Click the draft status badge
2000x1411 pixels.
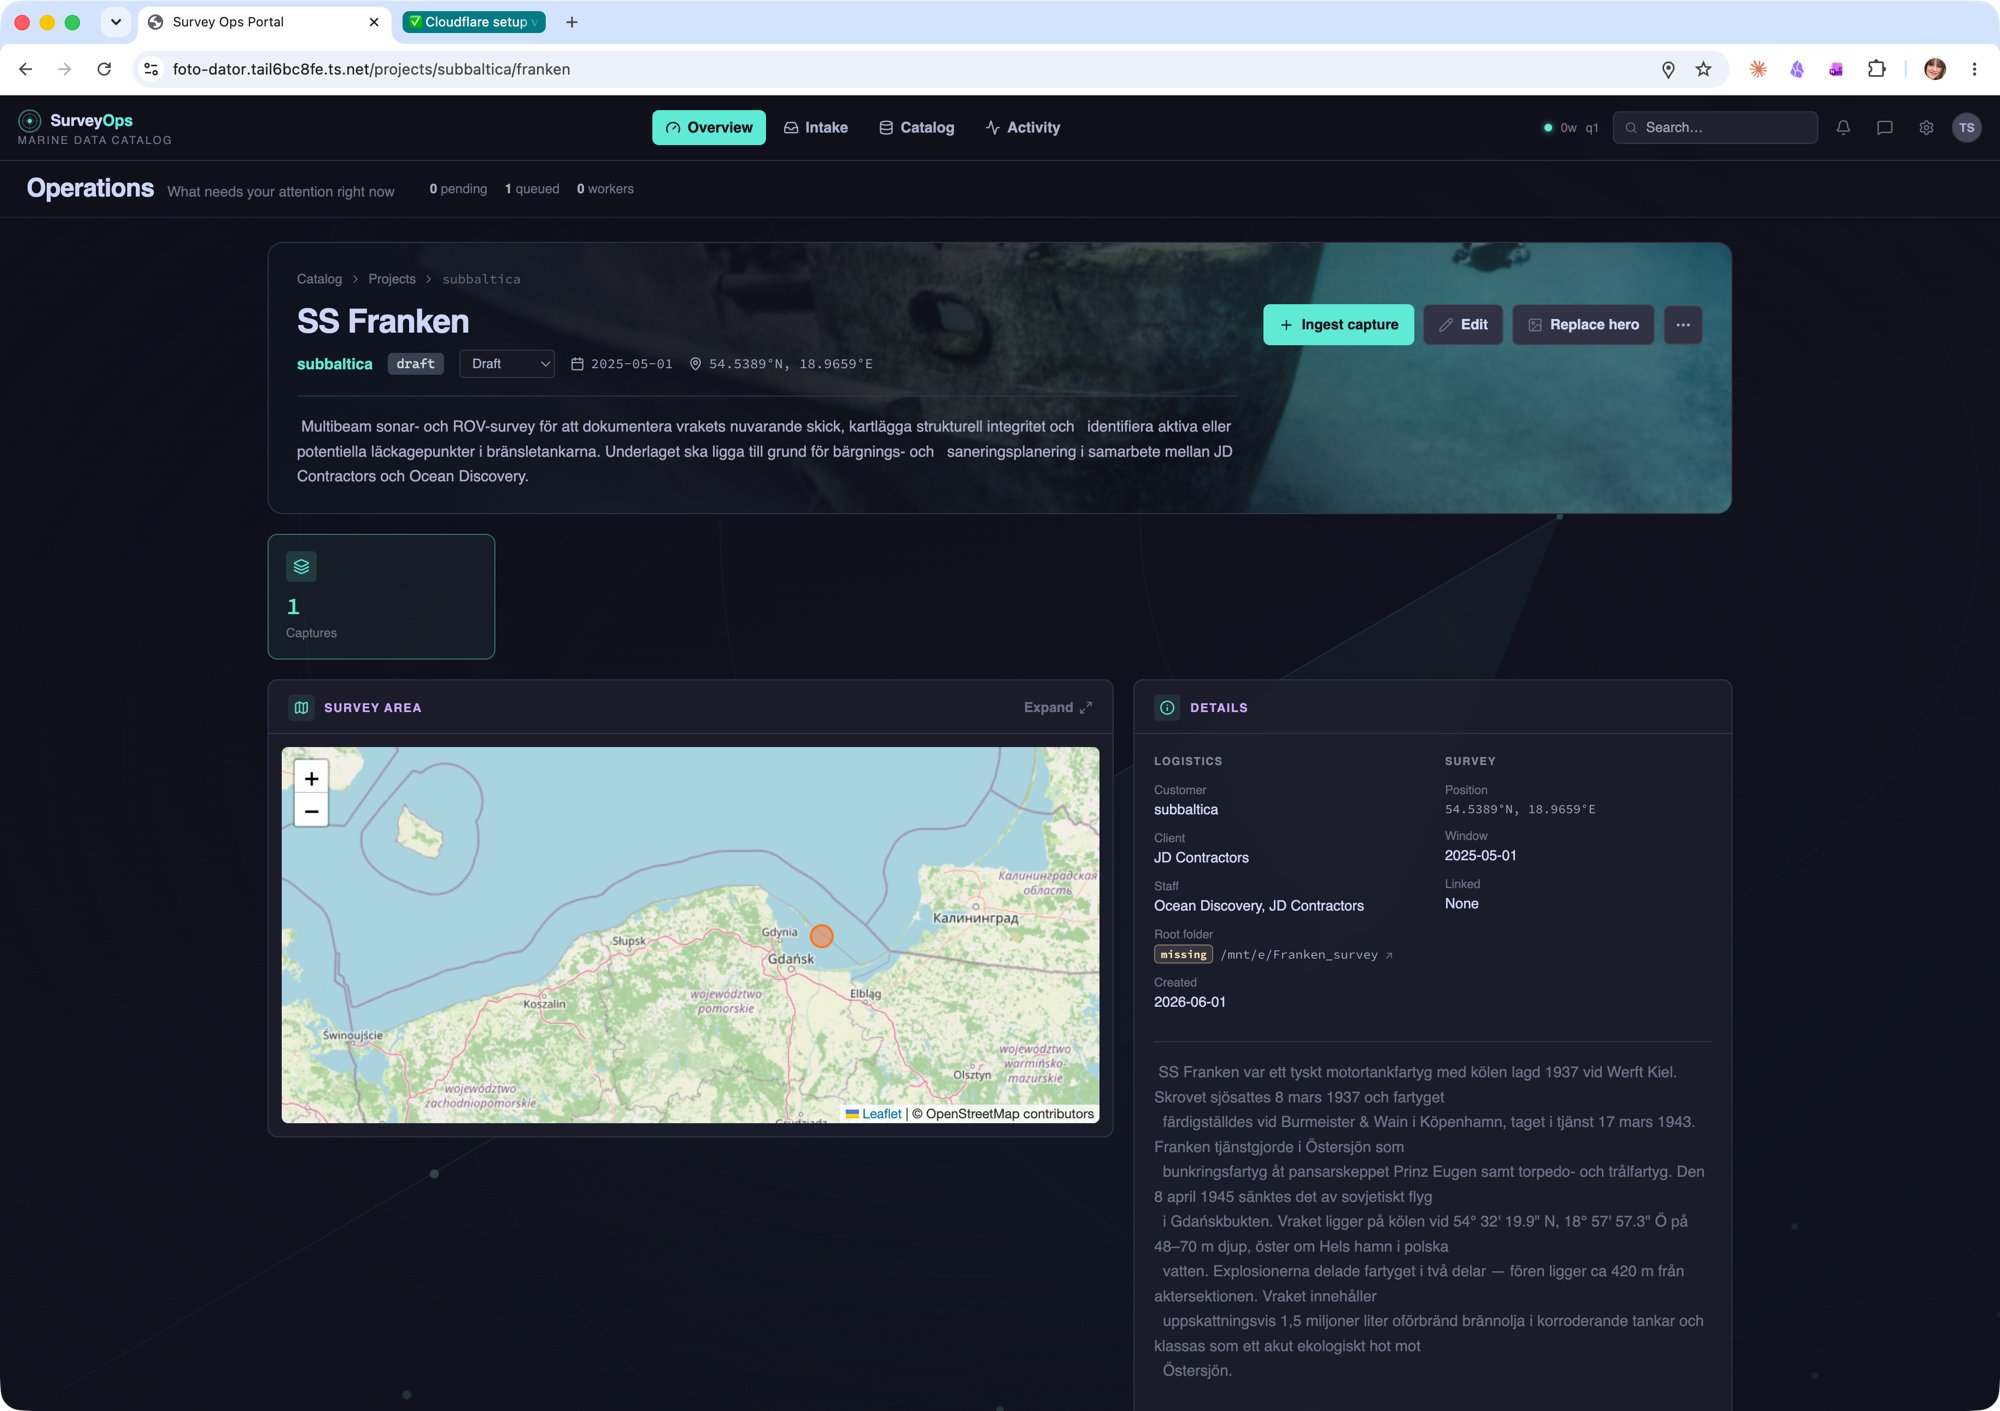pos(415,364)
